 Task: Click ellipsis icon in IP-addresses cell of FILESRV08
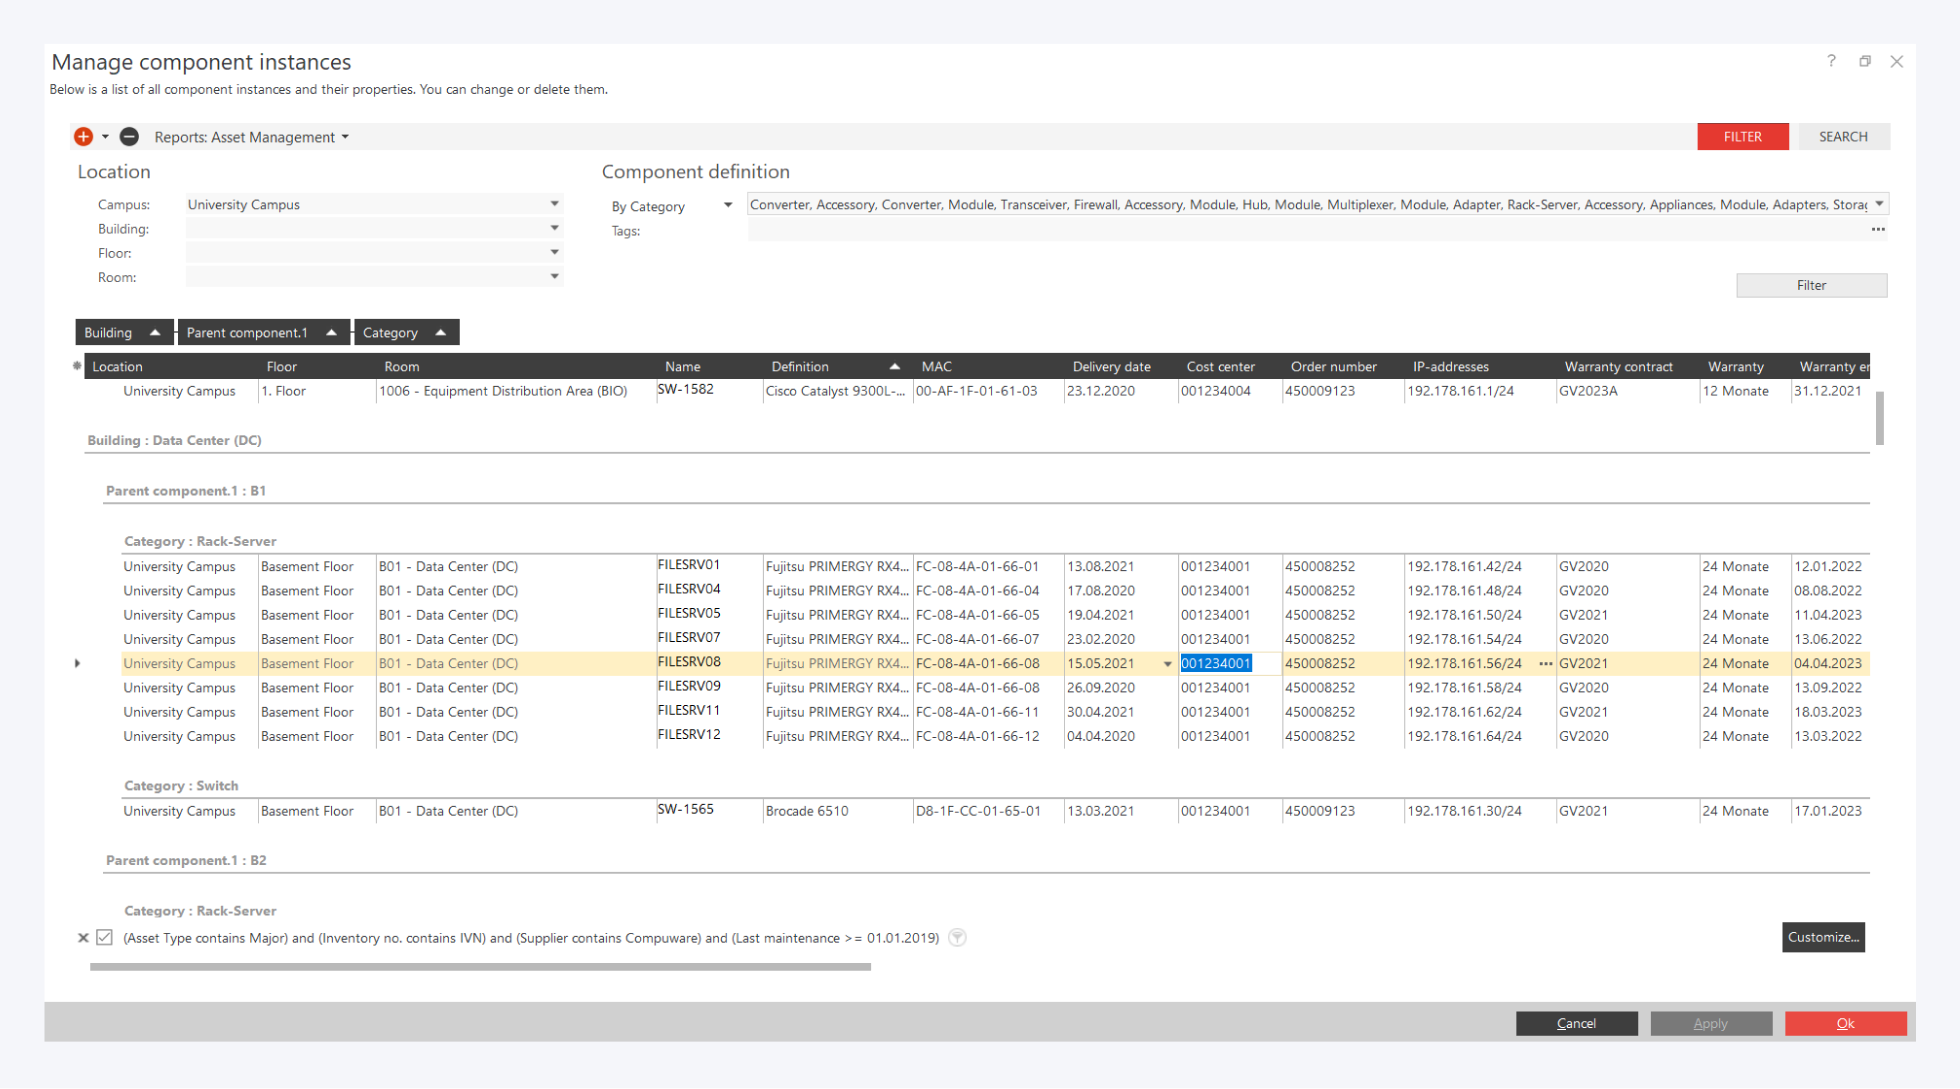1545,664
